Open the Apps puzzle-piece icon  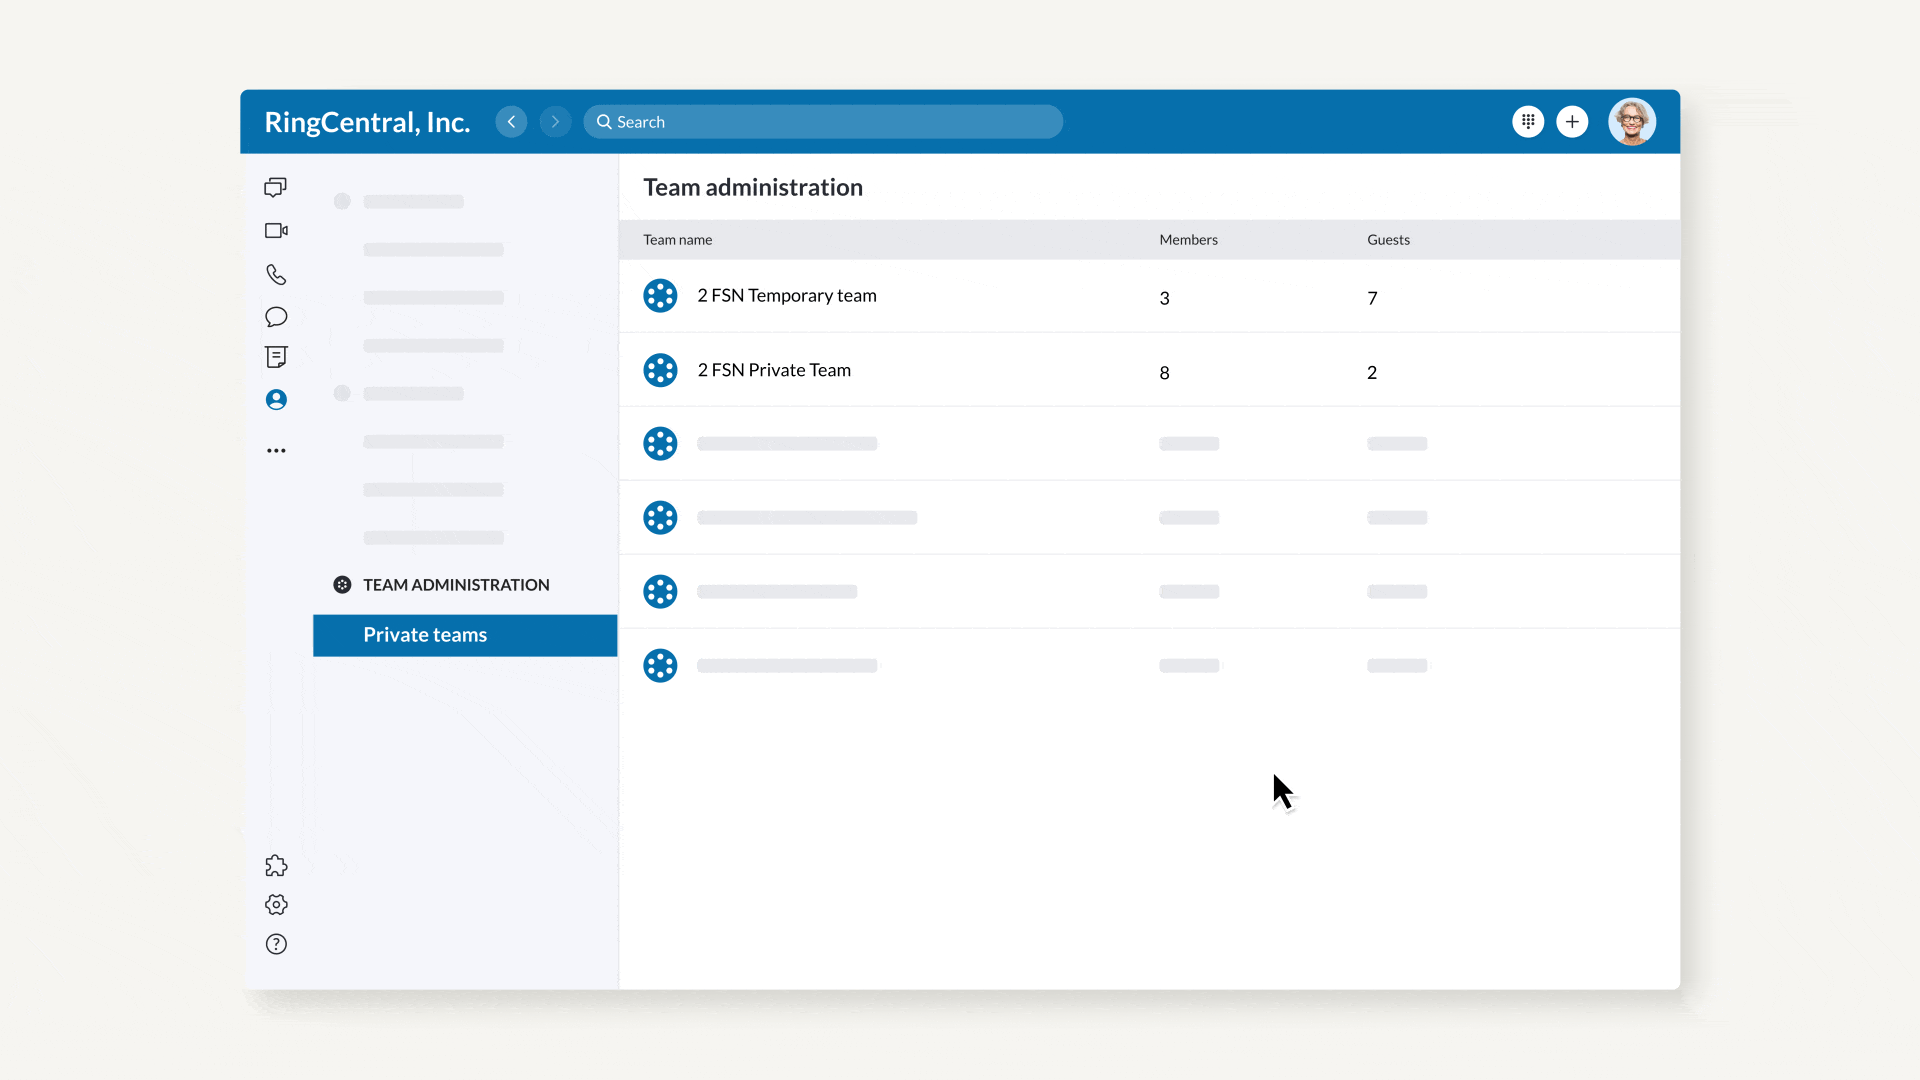click(276, 866)
